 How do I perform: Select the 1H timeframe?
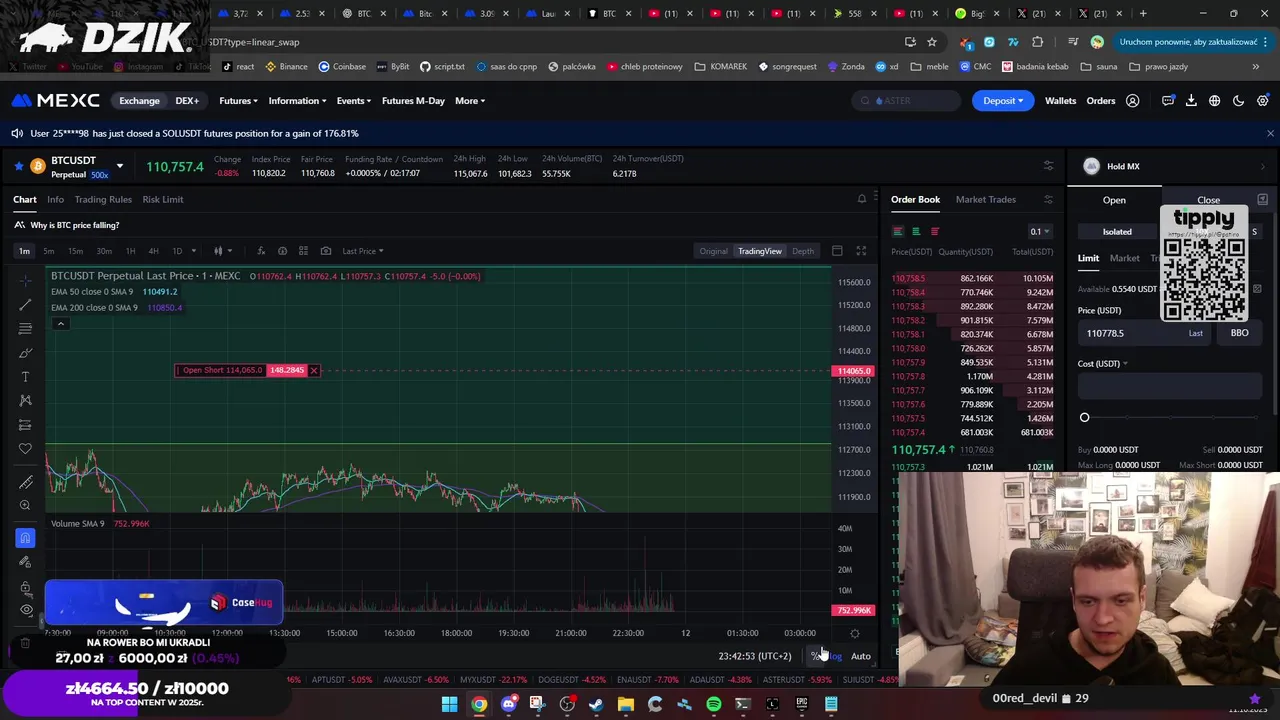(130, 251)
